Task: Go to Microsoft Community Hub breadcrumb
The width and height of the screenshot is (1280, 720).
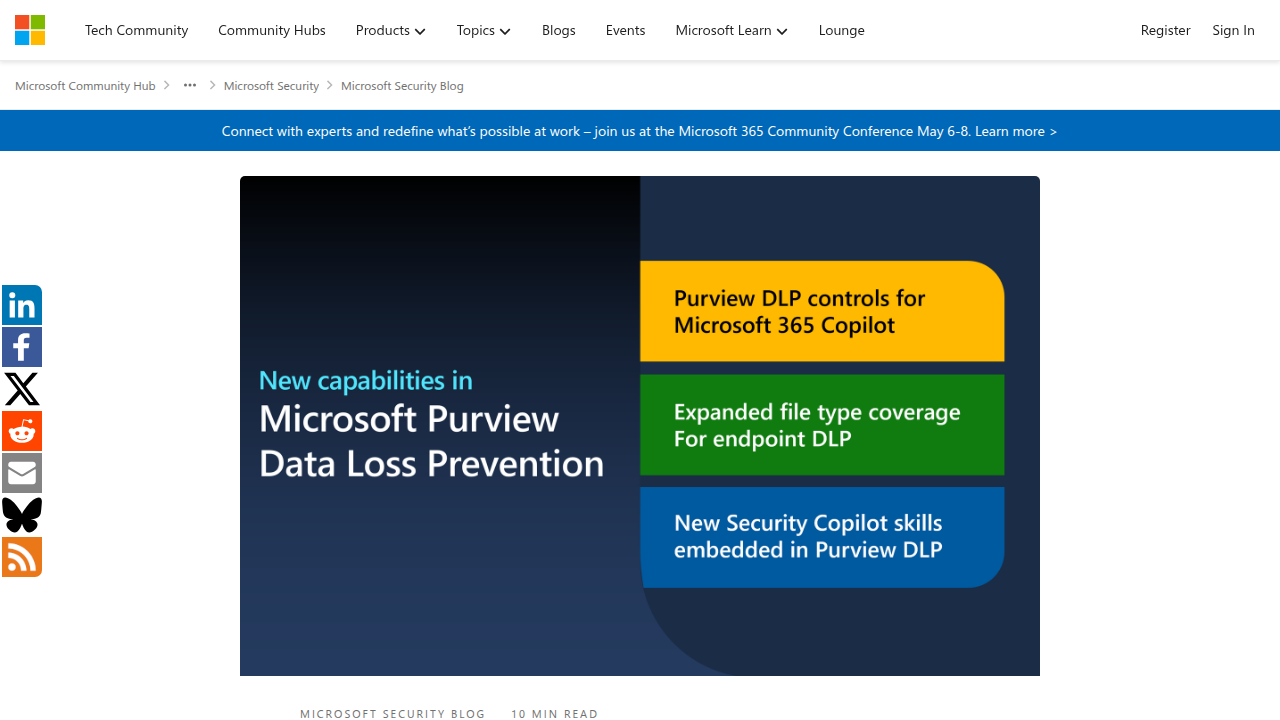Action: 86,86
